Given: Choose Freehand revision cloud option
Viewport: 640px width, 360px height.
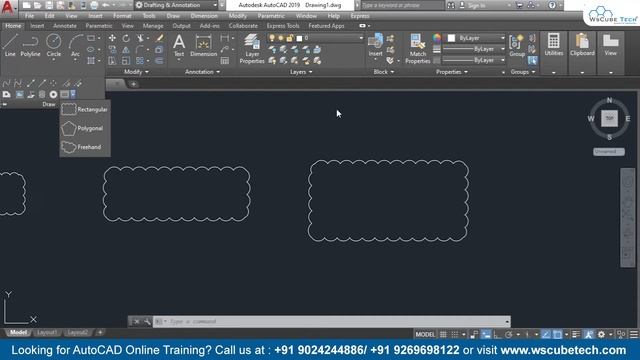Looking at the screenshot, I should 85,147.
